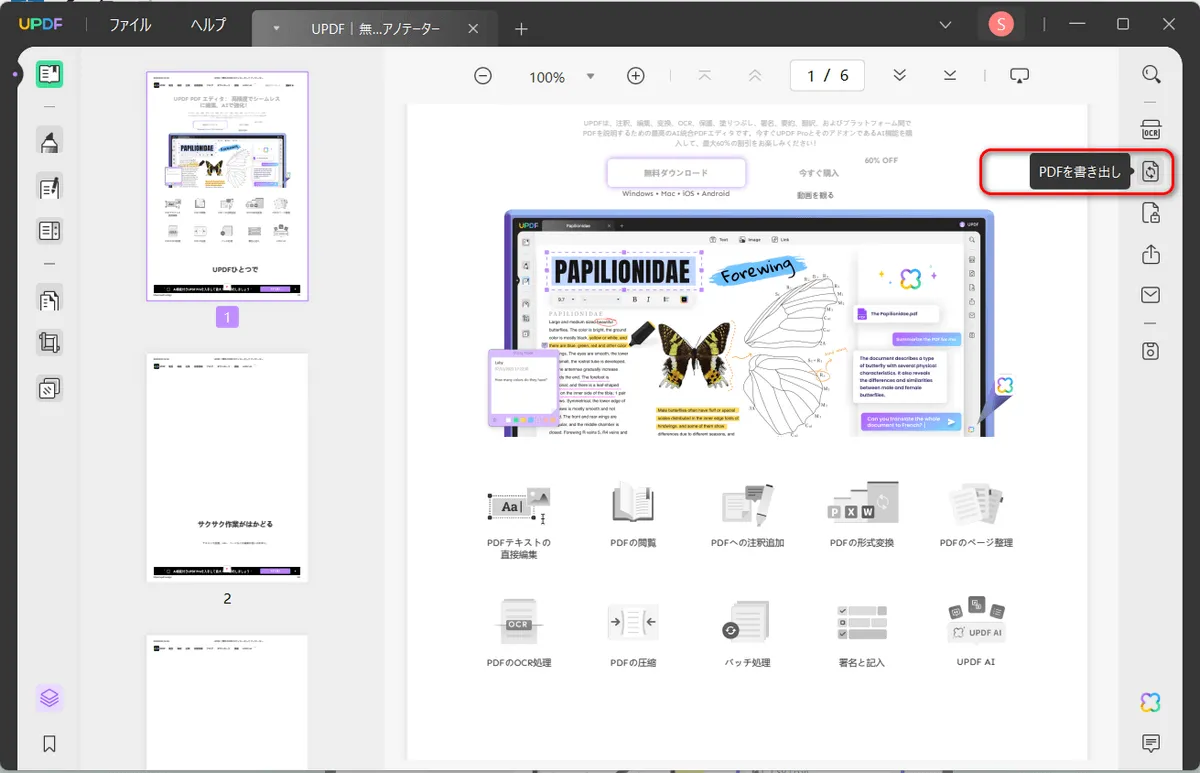Viewport: 1200px width, 773px height.
Task: Open the comments list panel icon
Action: [1151, 743]
